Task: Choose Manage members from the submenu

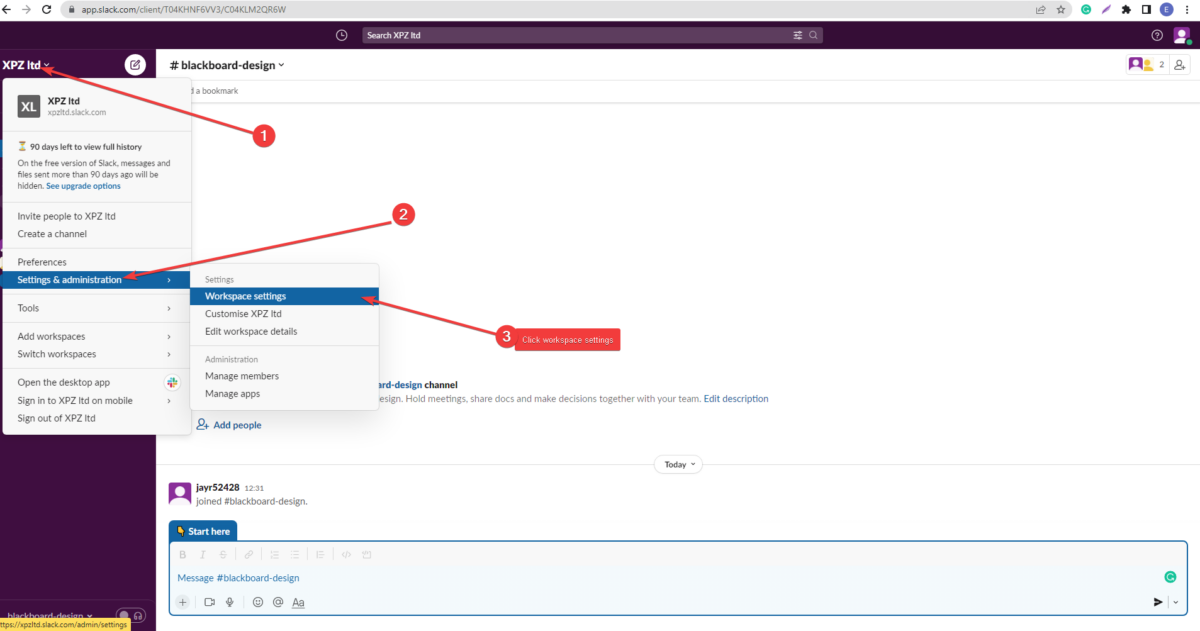Action: click(x=242, y=376)
